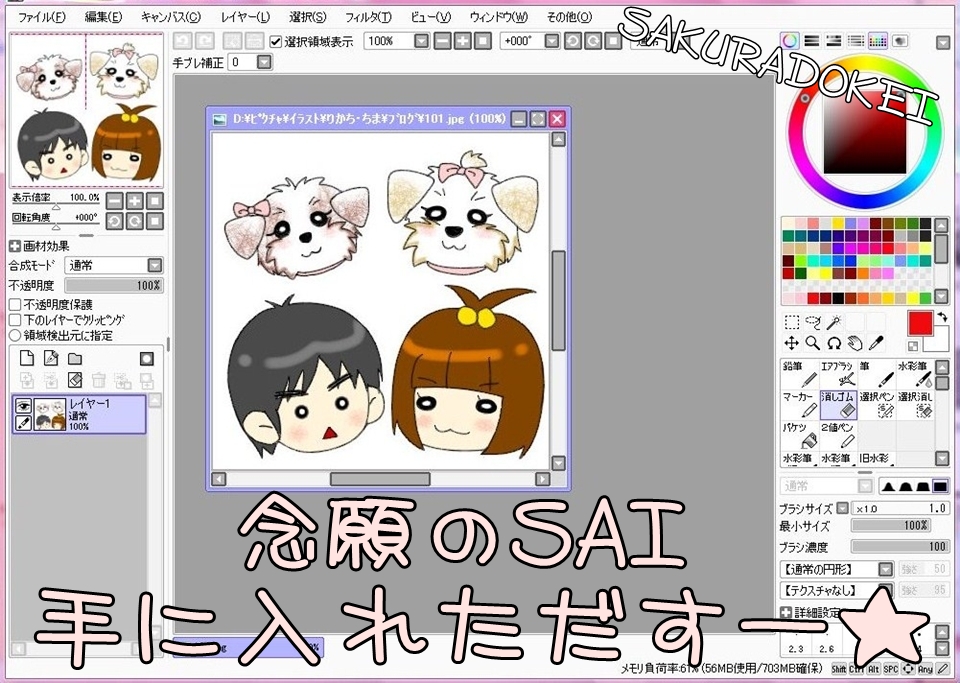Open the ファイル(F) menu
This screenshot has width=960, height=683.
point(42,17)
